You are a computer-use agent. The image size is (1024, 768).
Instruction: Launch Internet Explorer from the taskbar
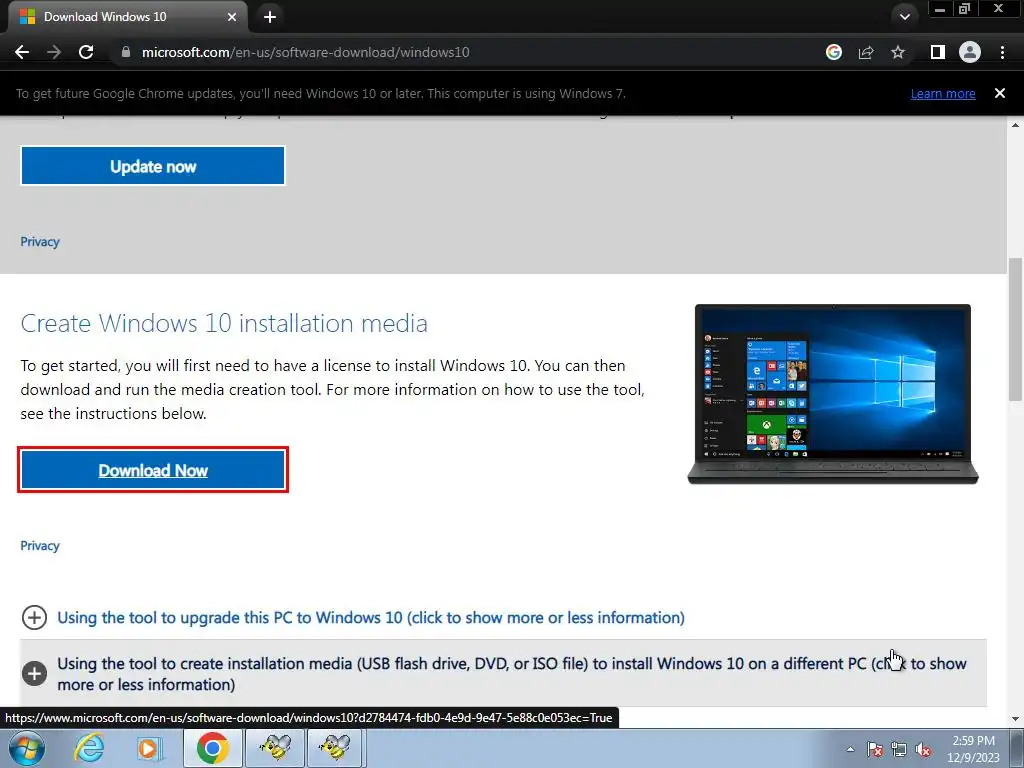pos(88,748)
